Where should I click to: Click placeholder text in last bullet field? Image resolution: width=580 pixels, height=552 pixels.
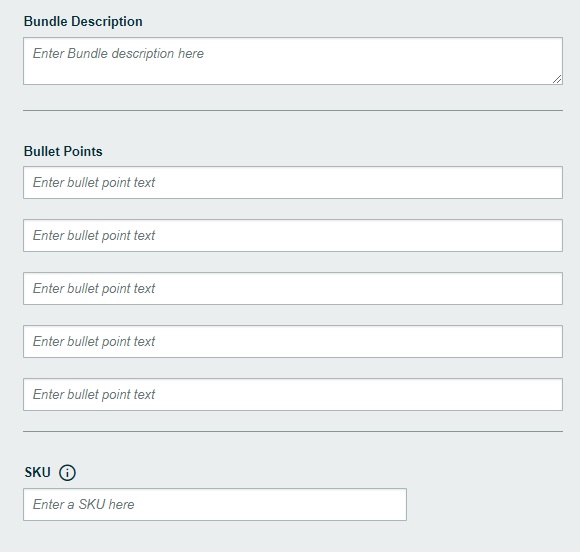[94, 394]
